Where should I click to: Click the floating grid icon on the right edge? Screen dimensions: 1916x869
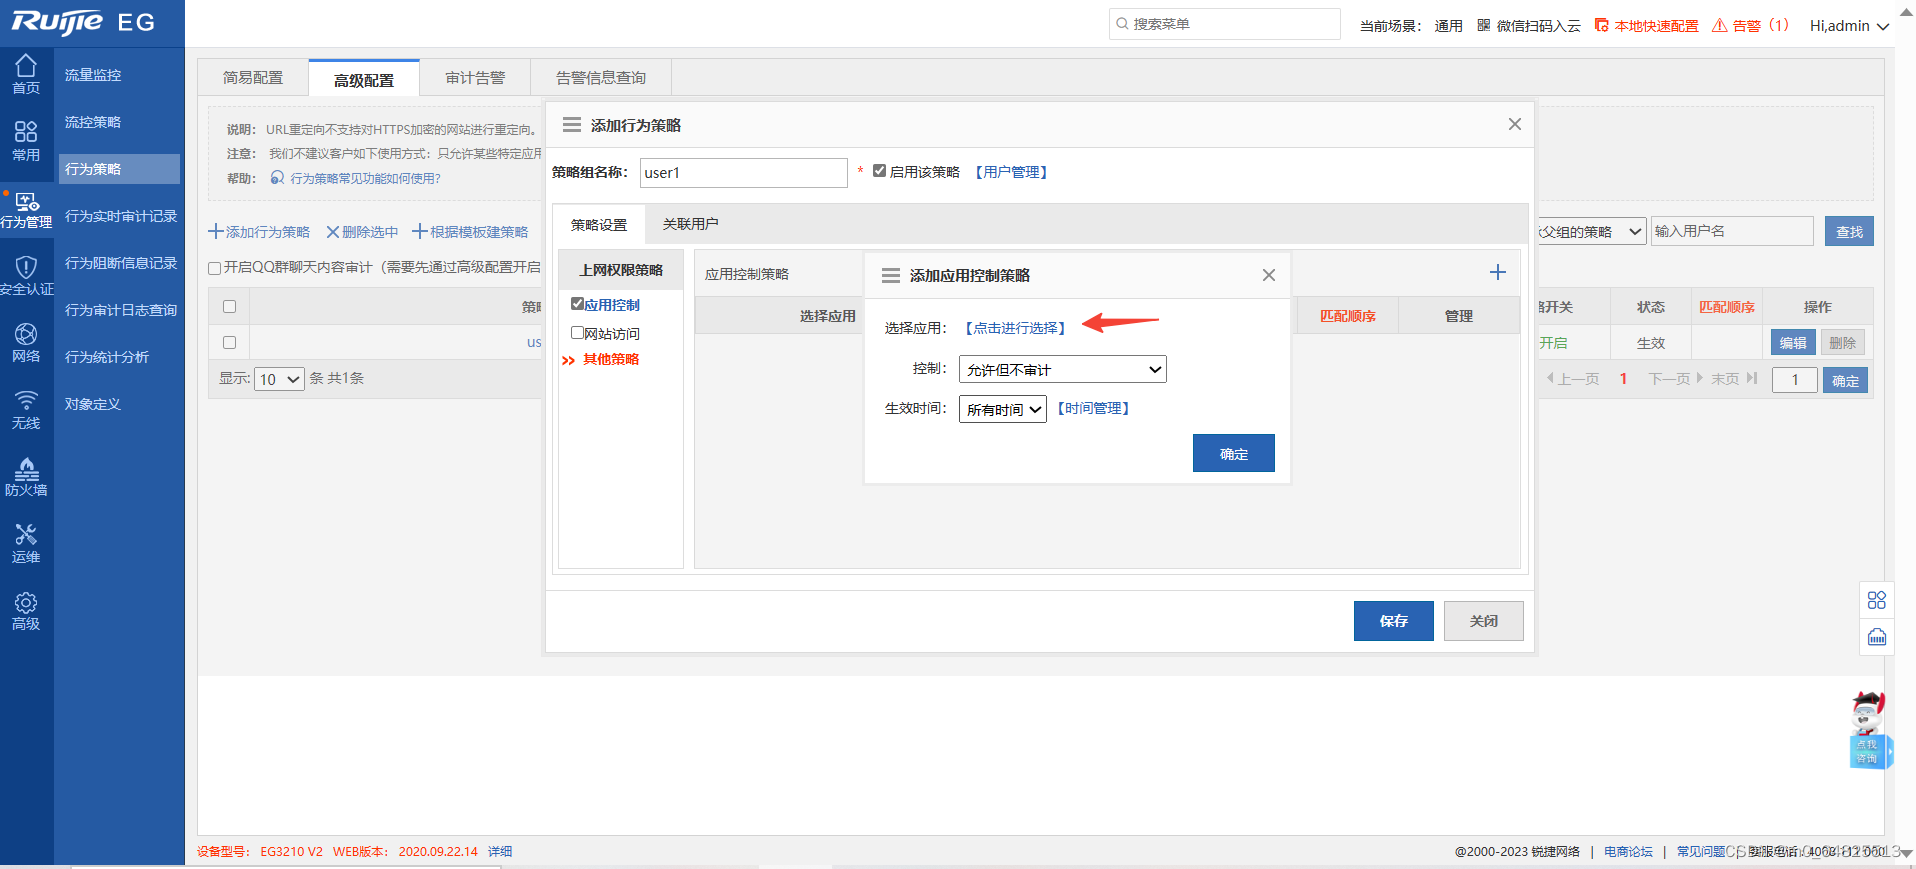[x=1876, y=600]
